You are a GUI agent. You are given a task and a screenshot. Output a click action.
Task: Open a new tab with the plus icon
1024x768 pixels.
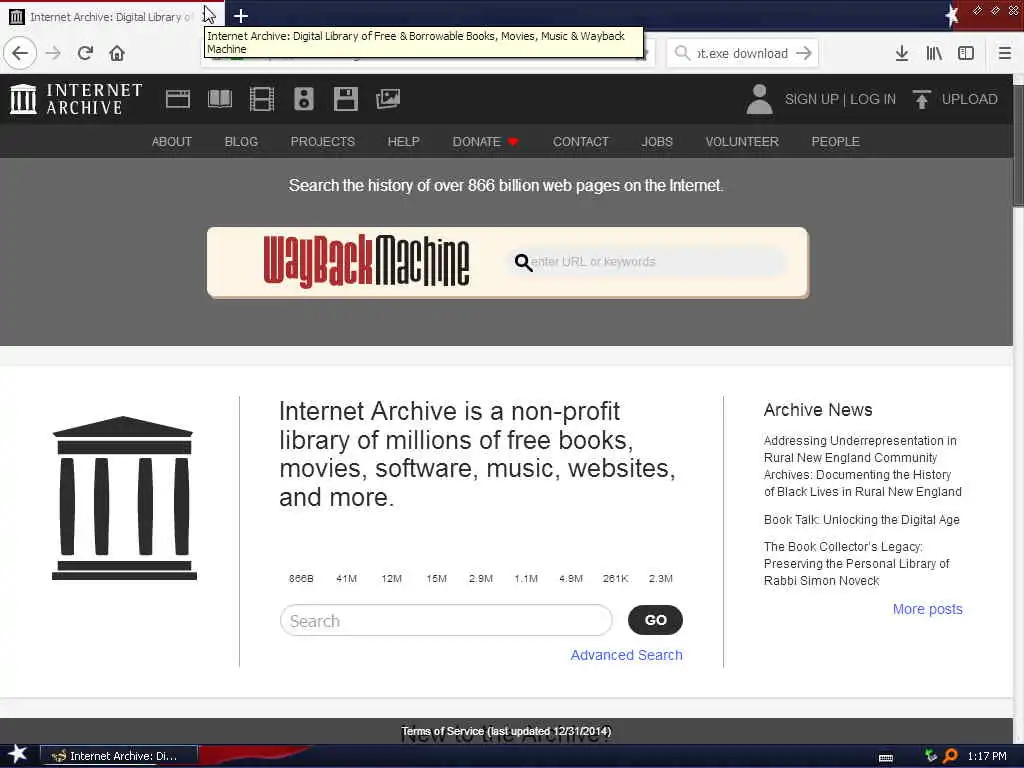(x=241, y=16)
